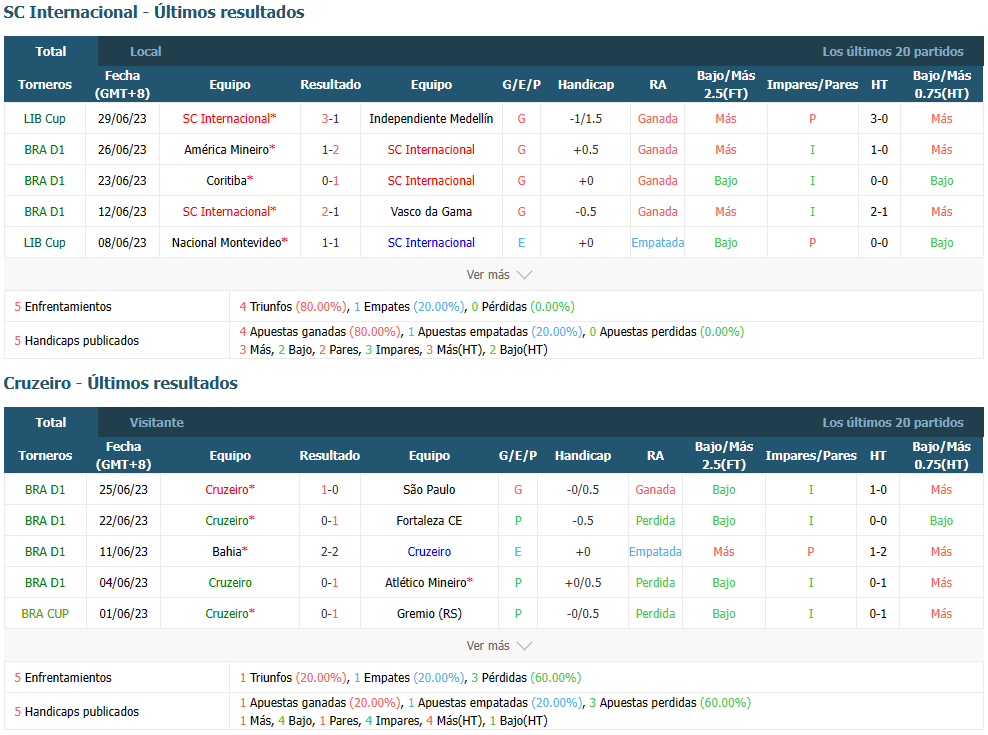Click BRA D1 in the 25/06/23 row
This screenshot has width=988, height=735.
[45, 489]
